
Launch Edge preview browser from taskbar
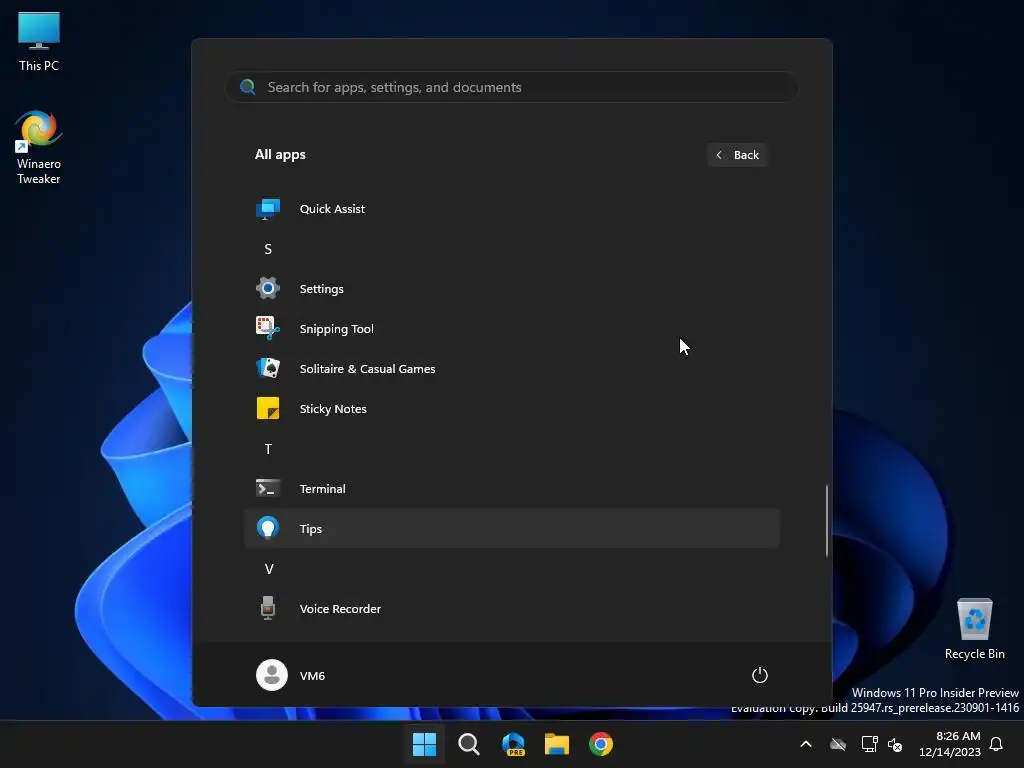coord(513,744)
